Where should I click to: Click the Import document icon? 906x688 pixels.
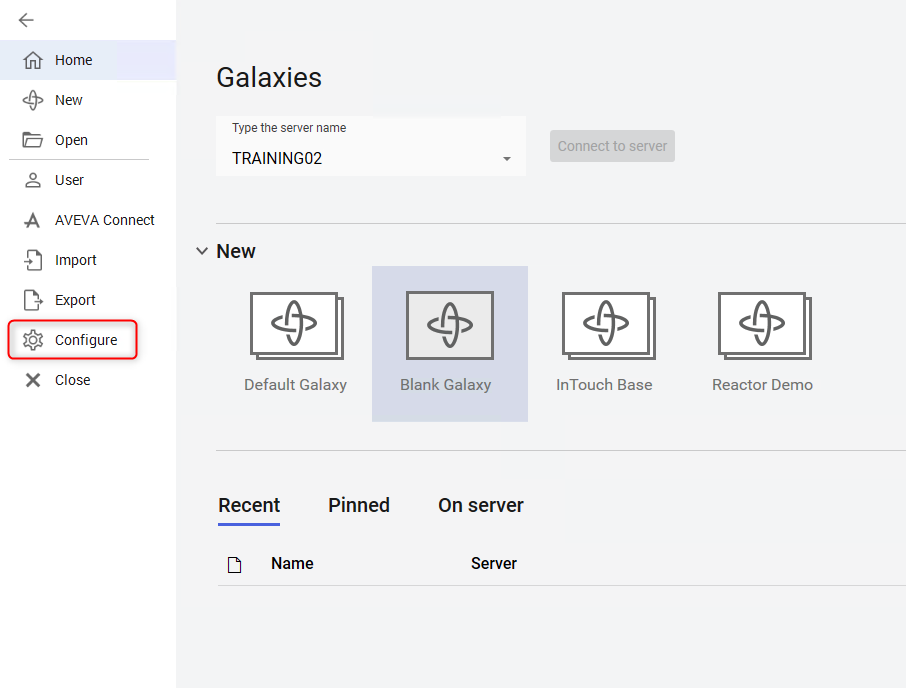click(x=33, y=260)
